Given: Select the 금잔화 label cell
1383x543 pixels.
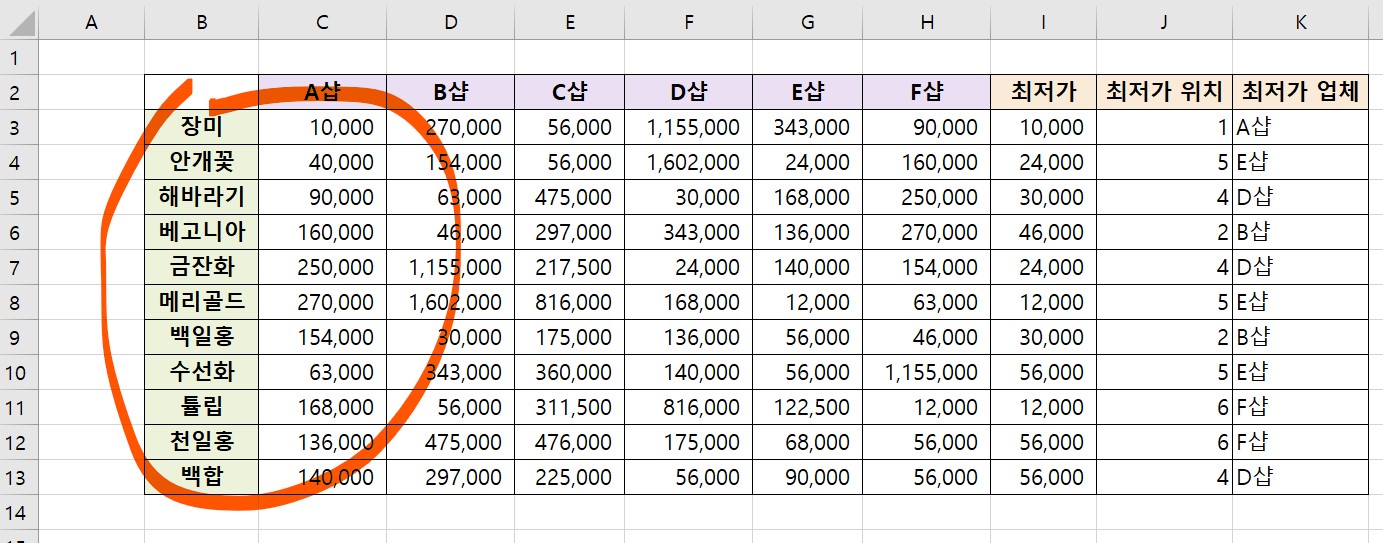Looking at the screenshot, I should pos(201,267).
